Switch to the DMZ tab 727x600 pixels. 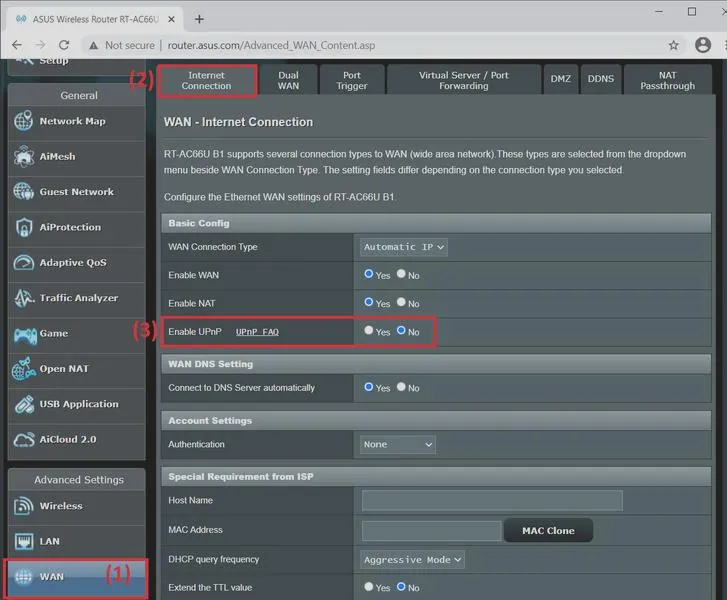coord(561,79)
